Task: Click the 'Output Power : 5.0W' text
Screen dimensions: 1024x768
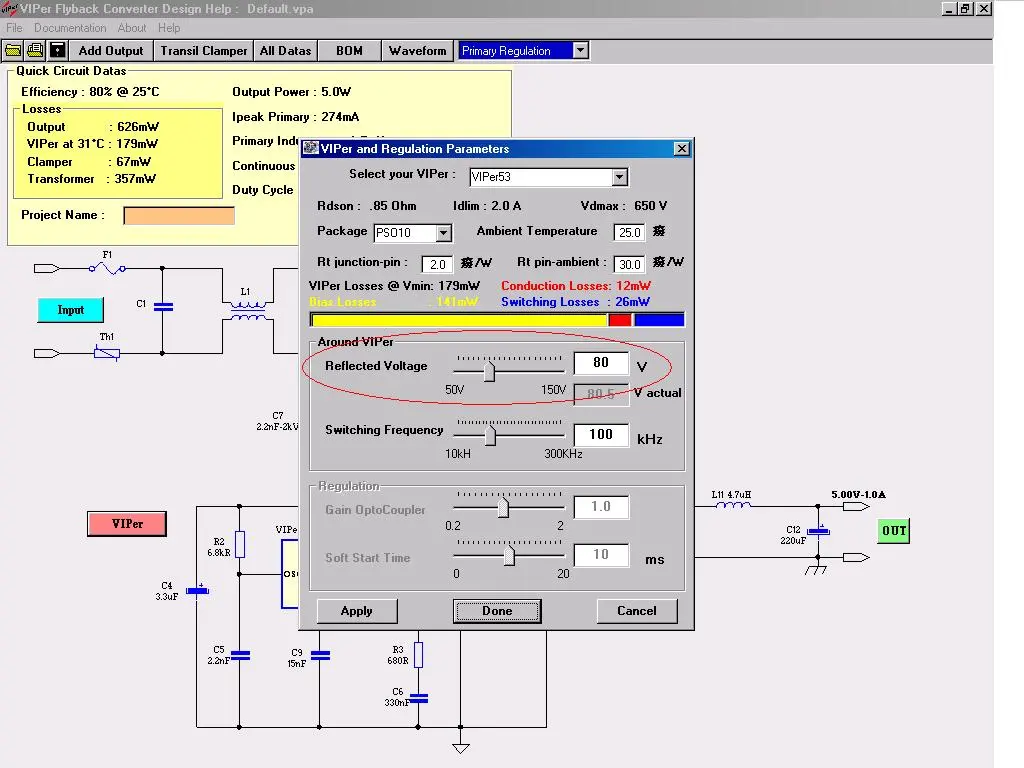Action: click(x=292, y=91)
